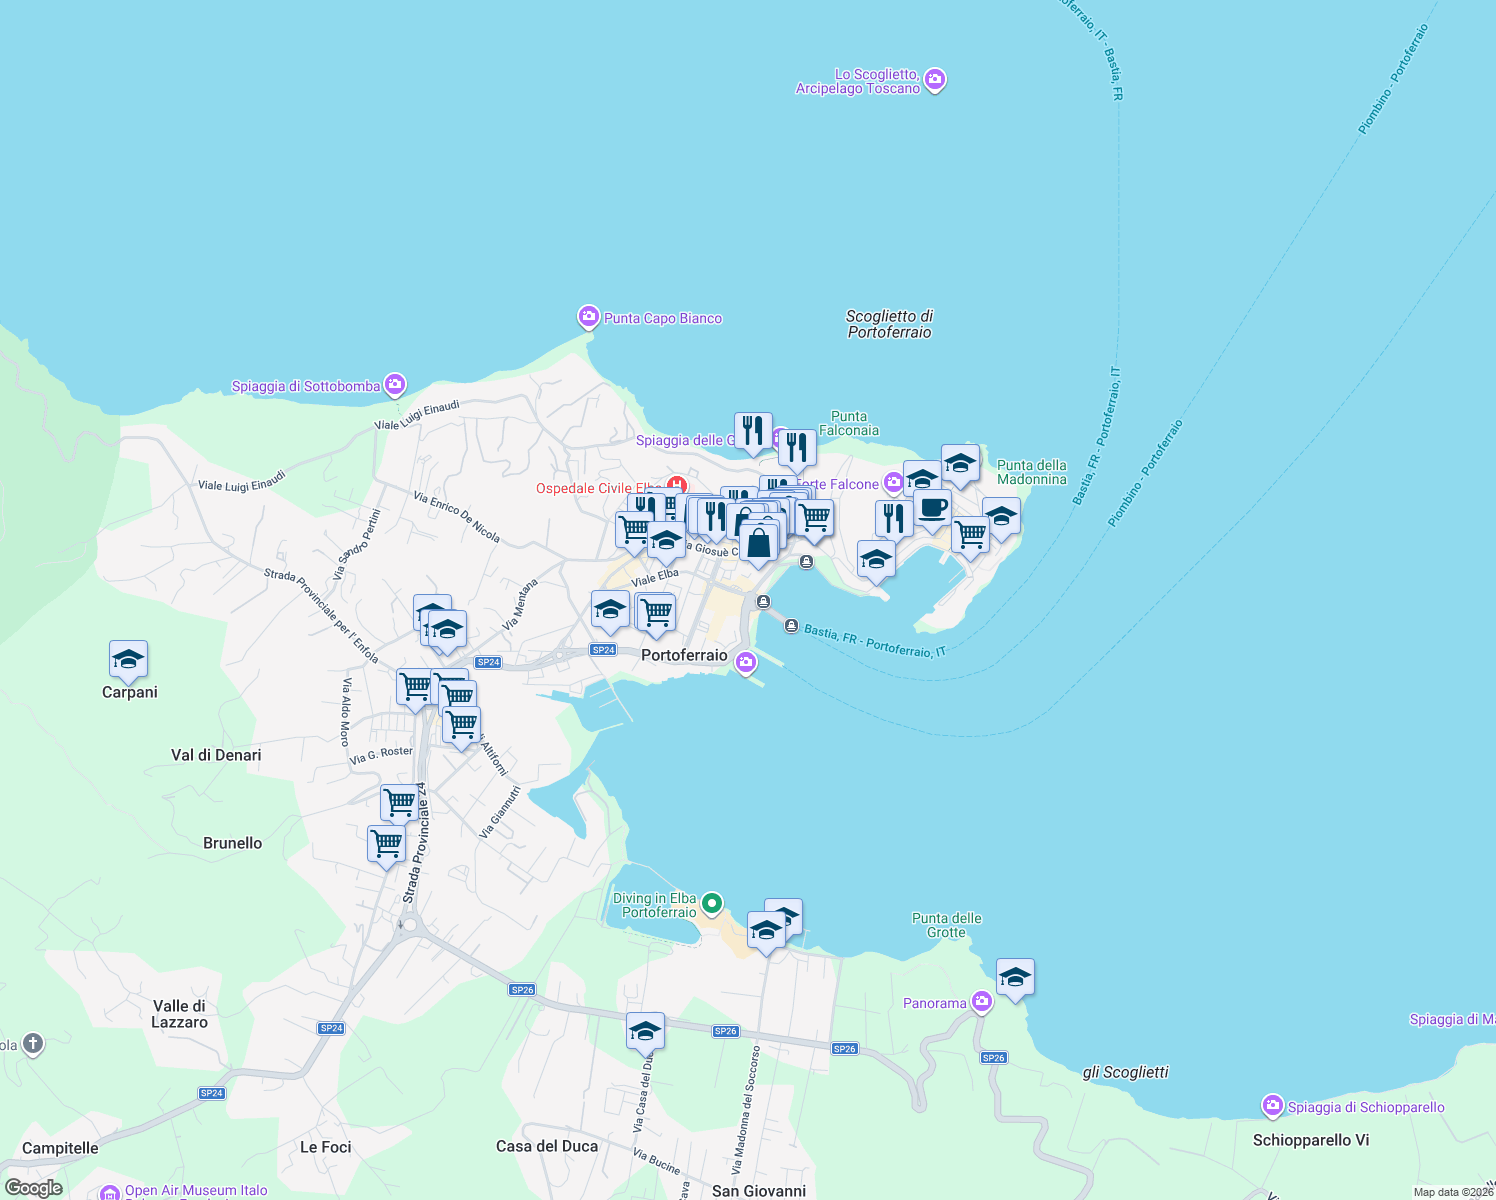Open the Spiaggia di Sottobomba photo marker
The image size is (1496, 1200).
(394, 385)
